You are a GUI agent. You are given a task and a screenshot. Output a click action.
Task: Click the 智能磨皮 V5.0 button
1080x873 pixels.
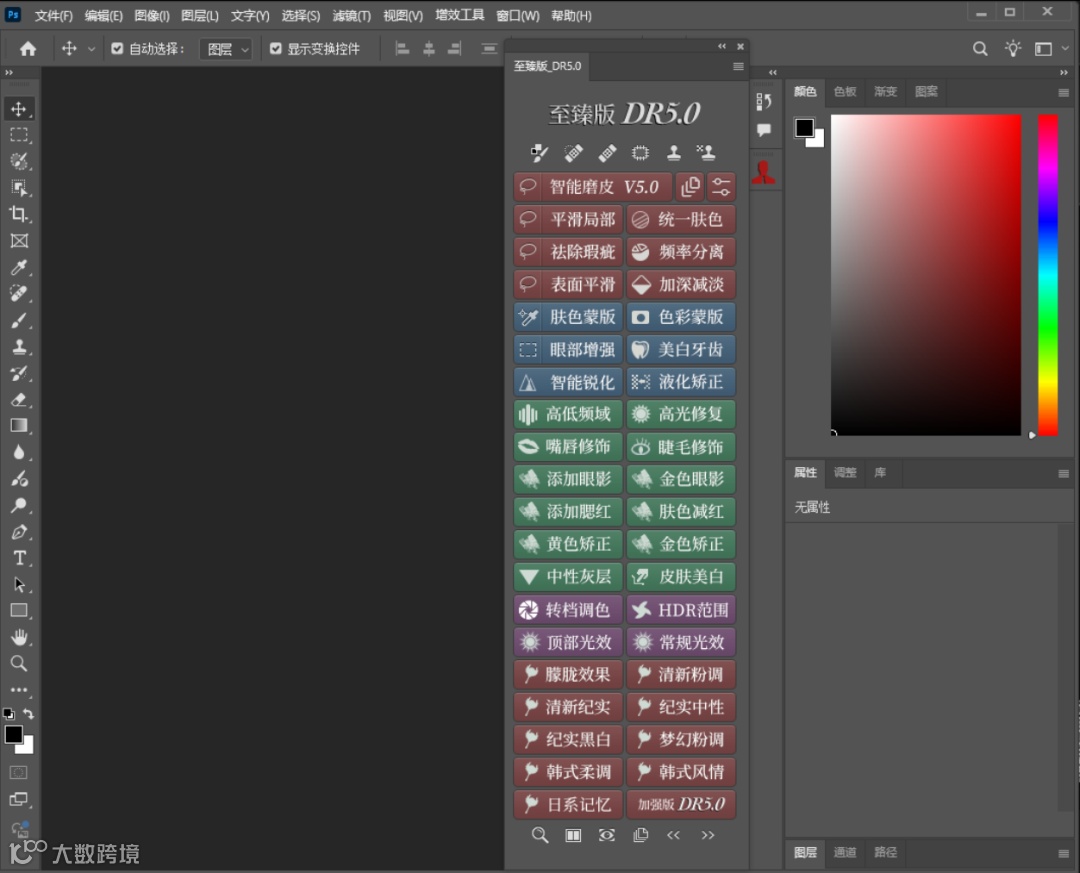593,187
